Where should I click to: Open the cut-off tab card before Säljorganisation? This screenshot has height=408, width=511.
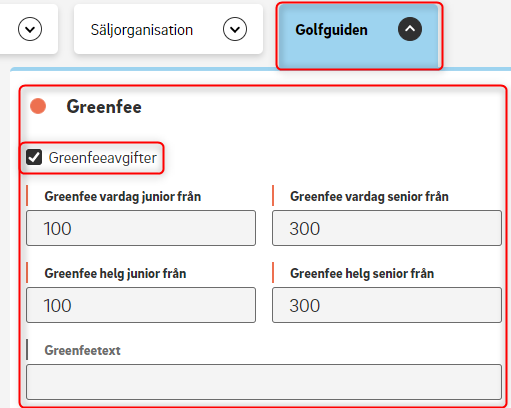coord(29,29)
